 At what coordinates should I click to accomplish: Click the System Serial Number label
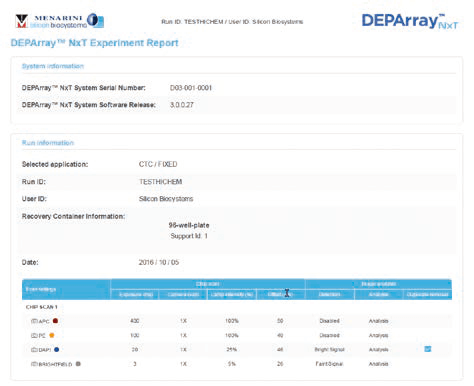coord(84,88)
